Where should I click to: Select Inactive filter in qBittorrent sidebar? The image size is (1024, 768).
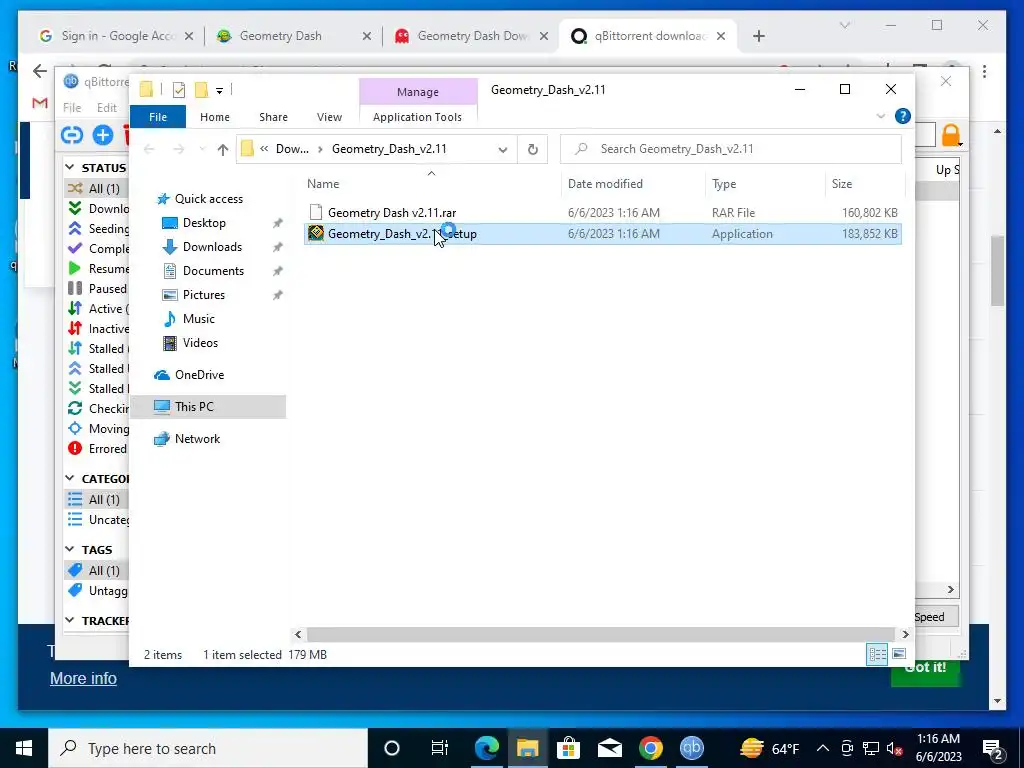98,328
